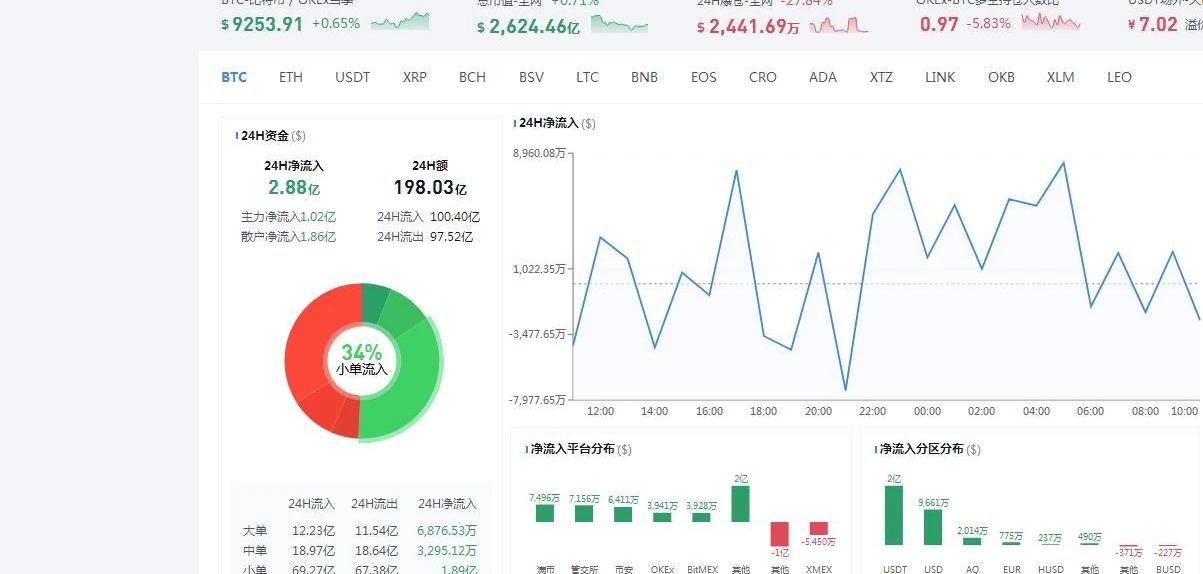Screen dimensions: 1203x574
Task: Click the OKEx bar in 净流入平台分布 chart
Action: (x=662, y=517)
